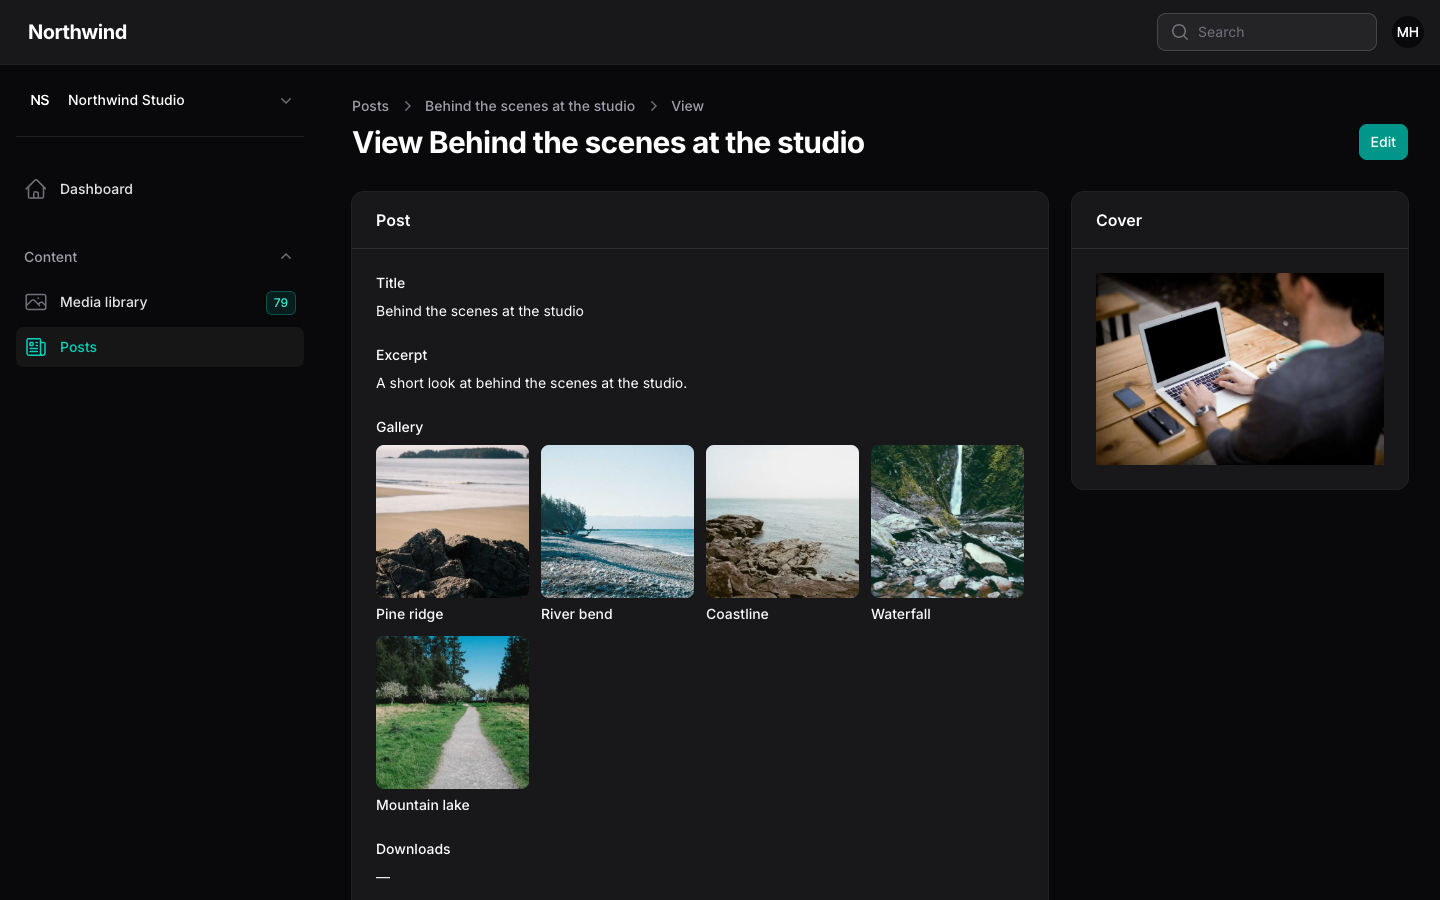
Task: Click the Posts newspaper icon
Action: (x=36, y=347)
